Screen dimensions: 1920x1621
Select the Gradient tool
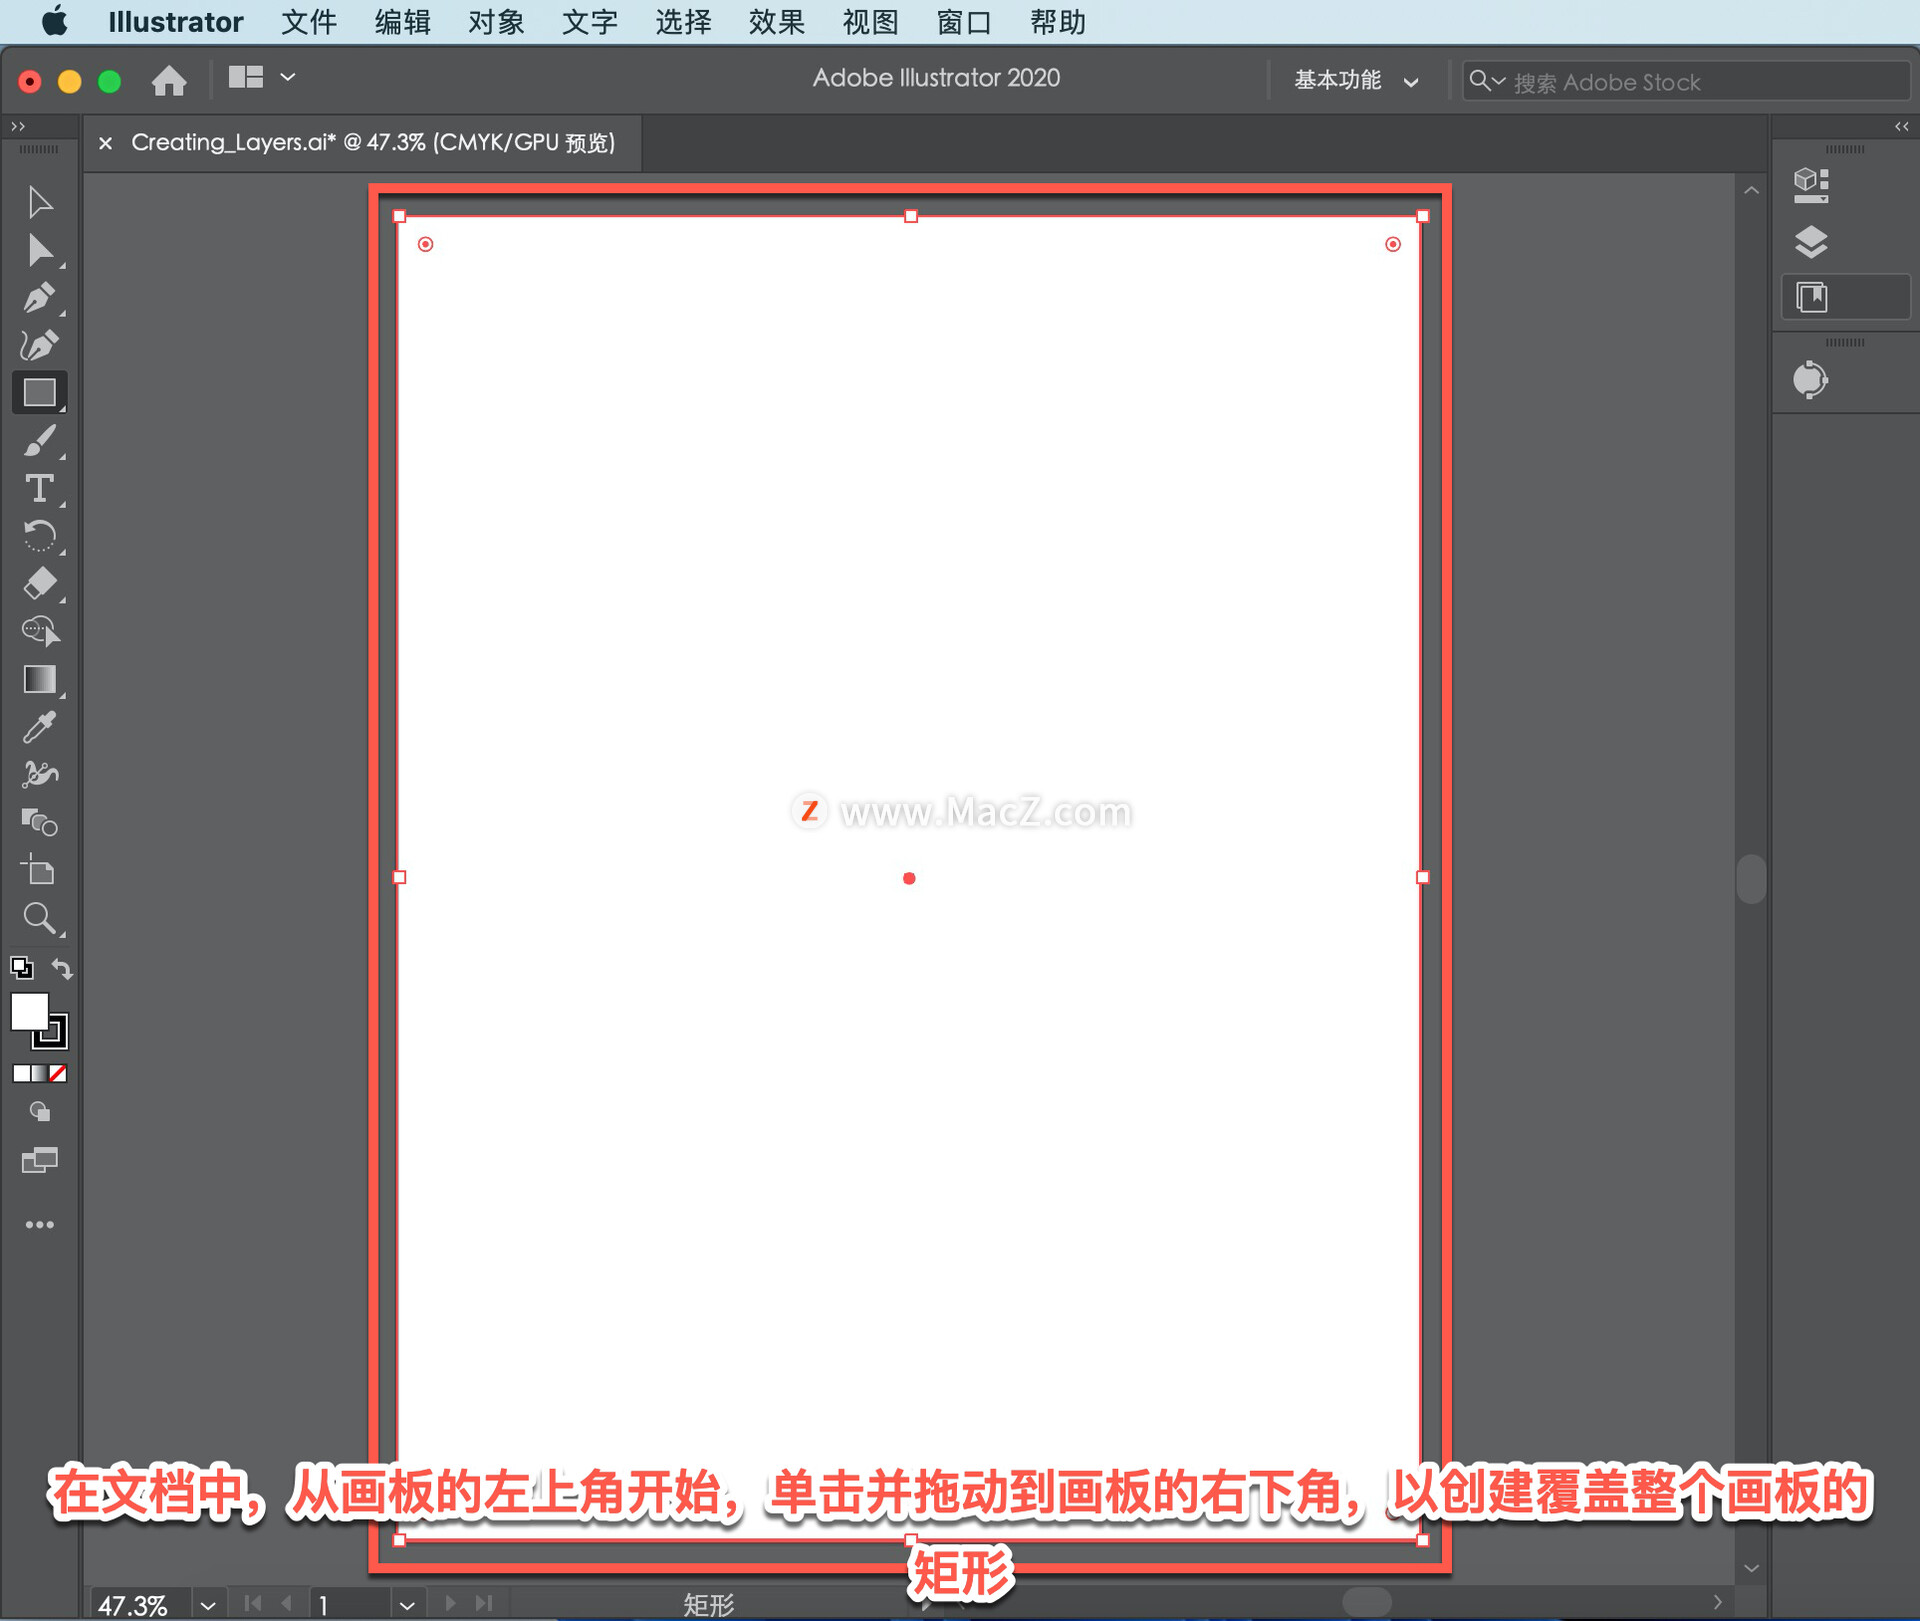(x=39, y=679)
